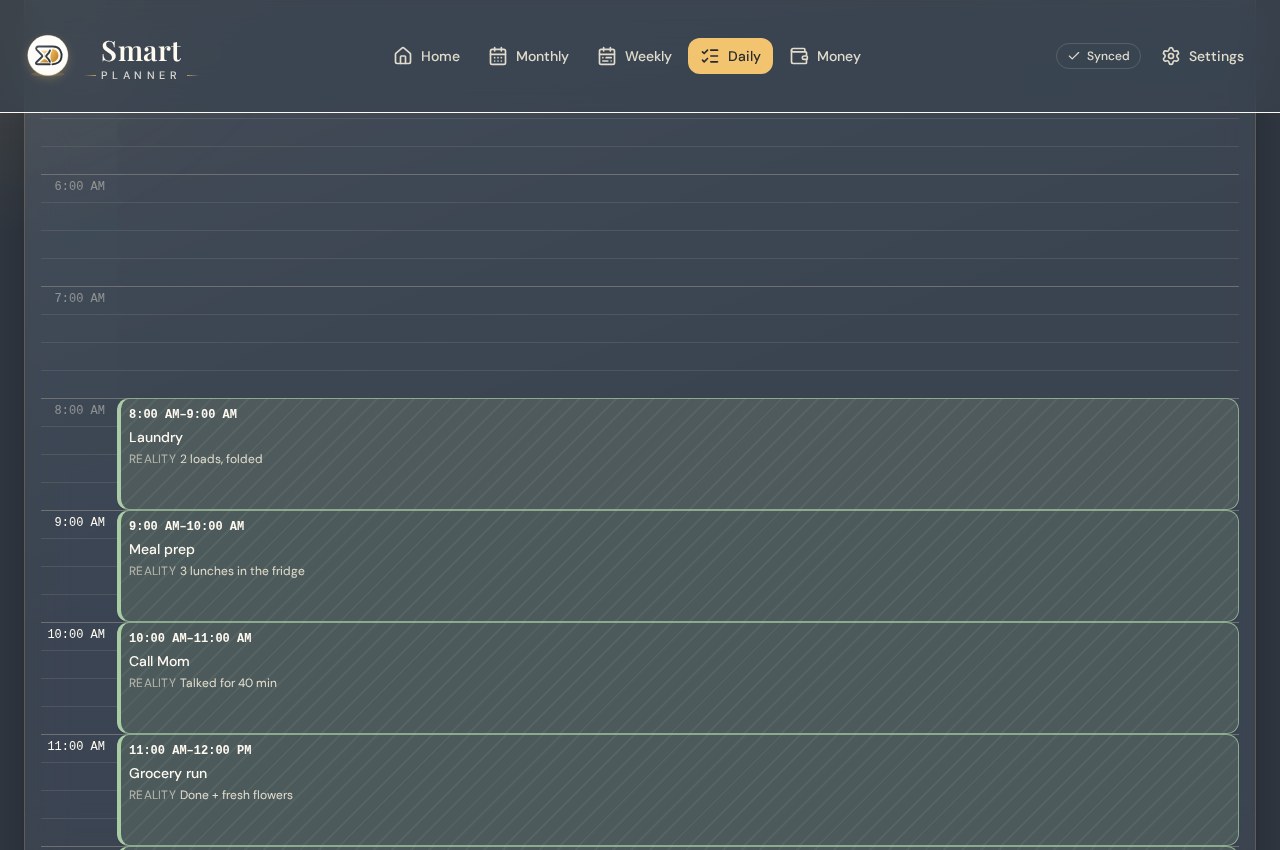Click the 11:00 AM hour label in the time gutter
Viewport: 1280px width, 850px height.
click(76, 746)
